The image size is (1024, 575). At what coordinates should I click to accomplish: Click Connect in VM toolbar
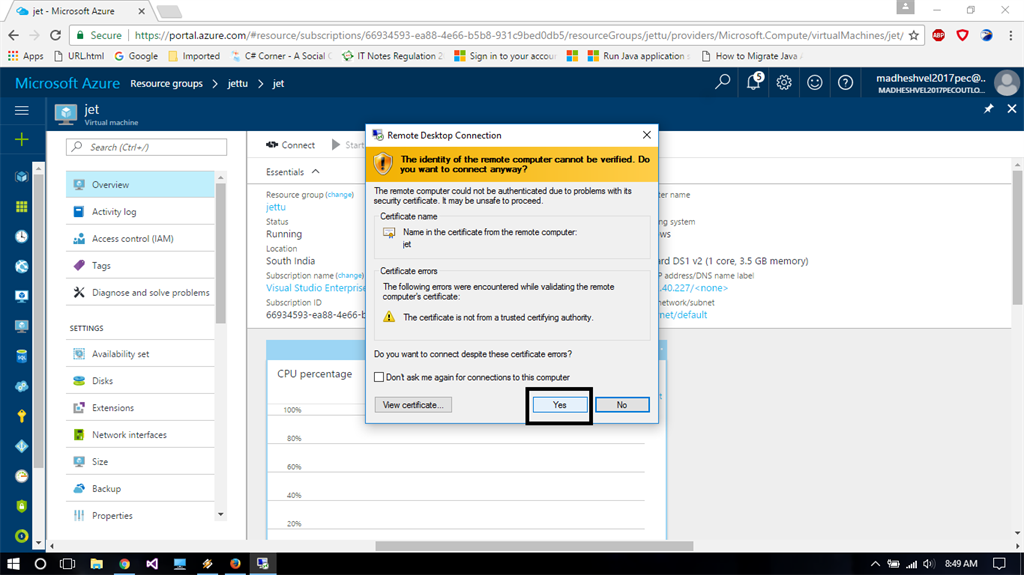pos(291,145)
